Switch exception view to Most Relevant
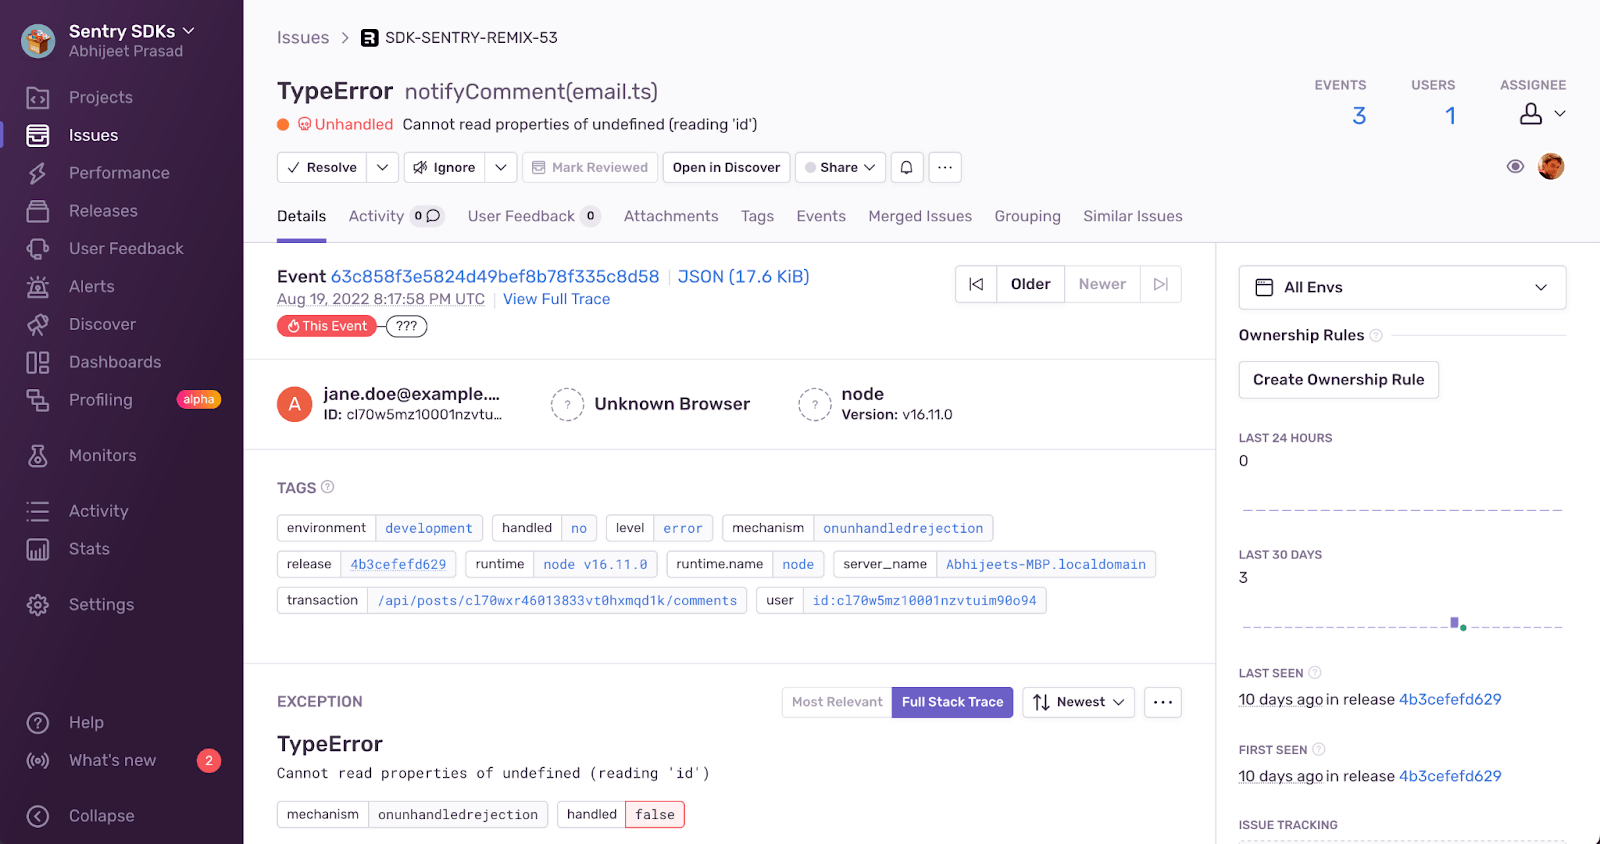 pos(837,702)
